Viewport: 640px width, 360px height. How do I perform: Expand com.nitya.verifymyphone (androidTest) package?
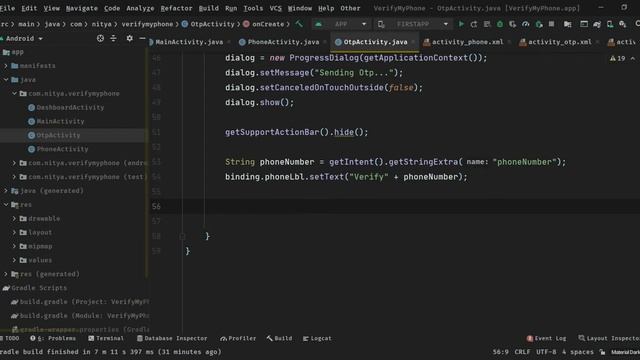tap(14, 163)
